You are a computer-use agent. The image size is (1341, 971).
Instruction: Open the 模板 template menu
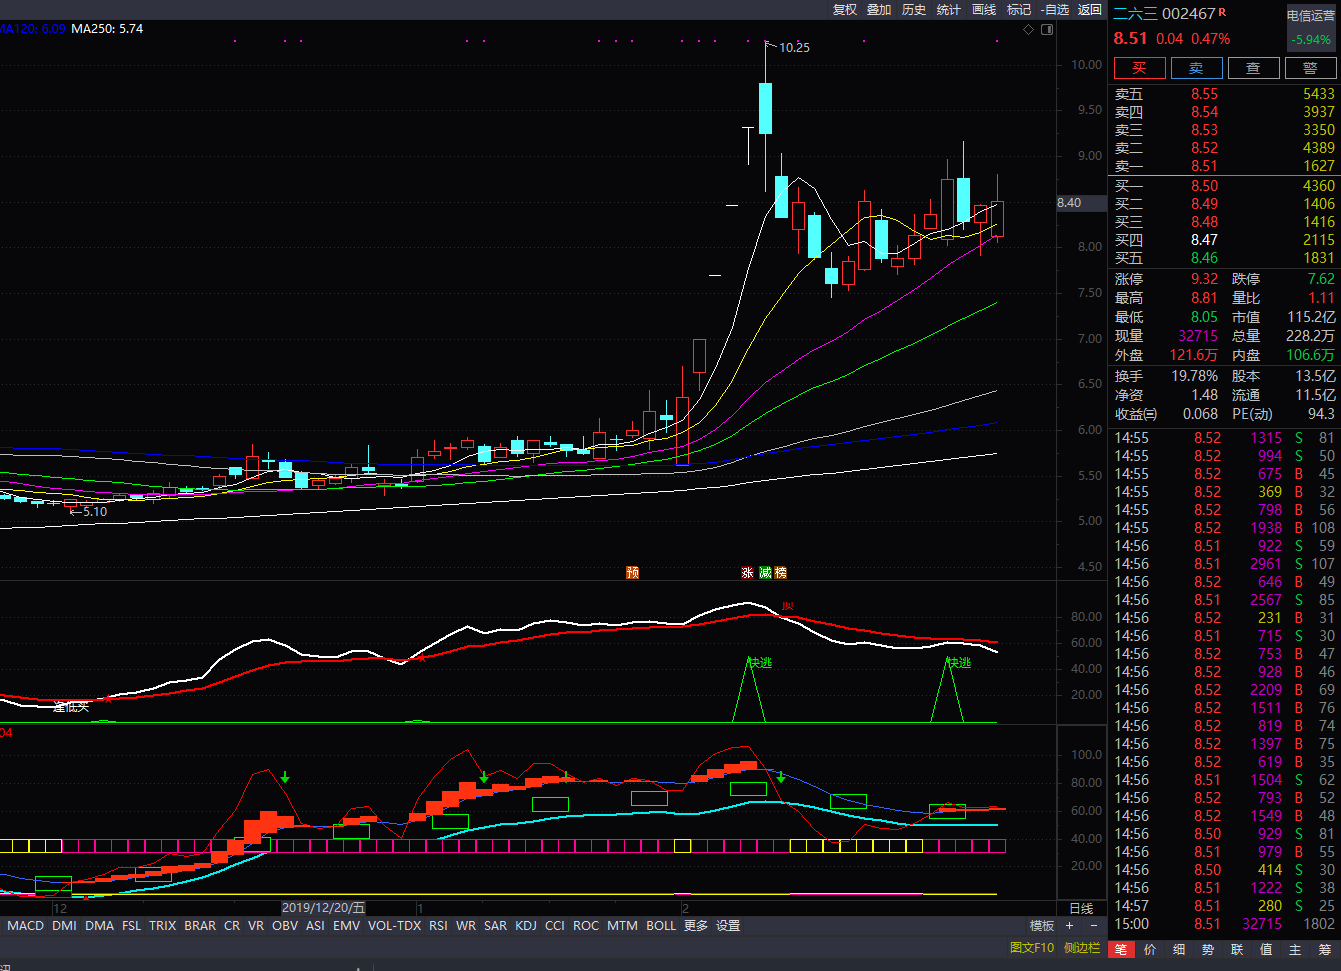point(1043,926)
